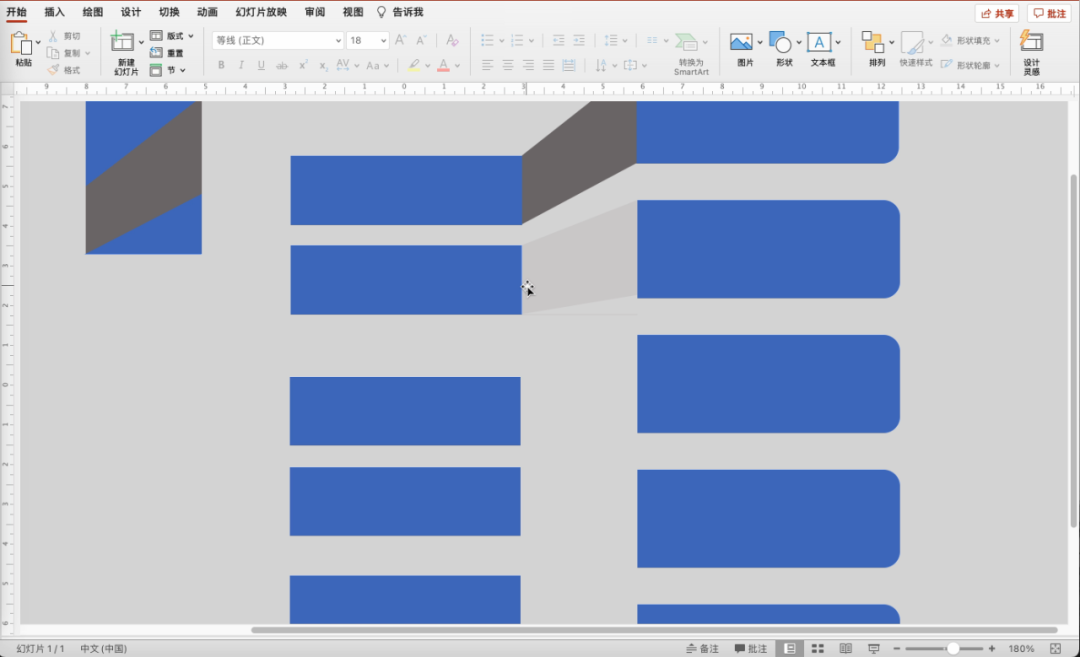Click Tell Me (告诉我) search
1080x657 pixels.
pyautogui.click(x=400, y=12)
